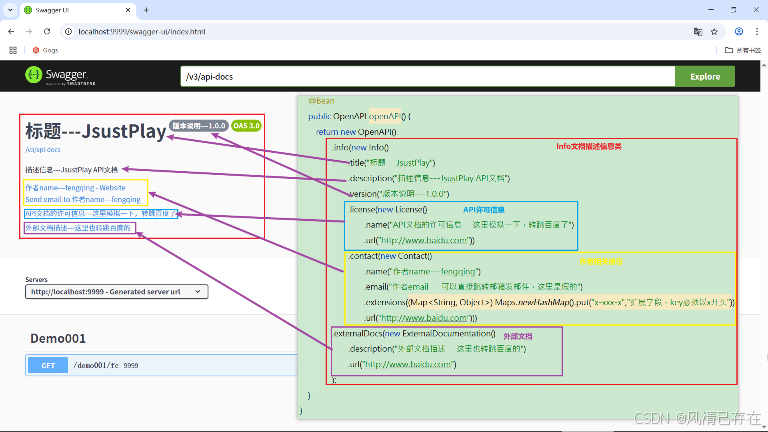Click the page vertical scrollbar
The height and width of the screenshot is (432, 768).
[x=764, y=245]
